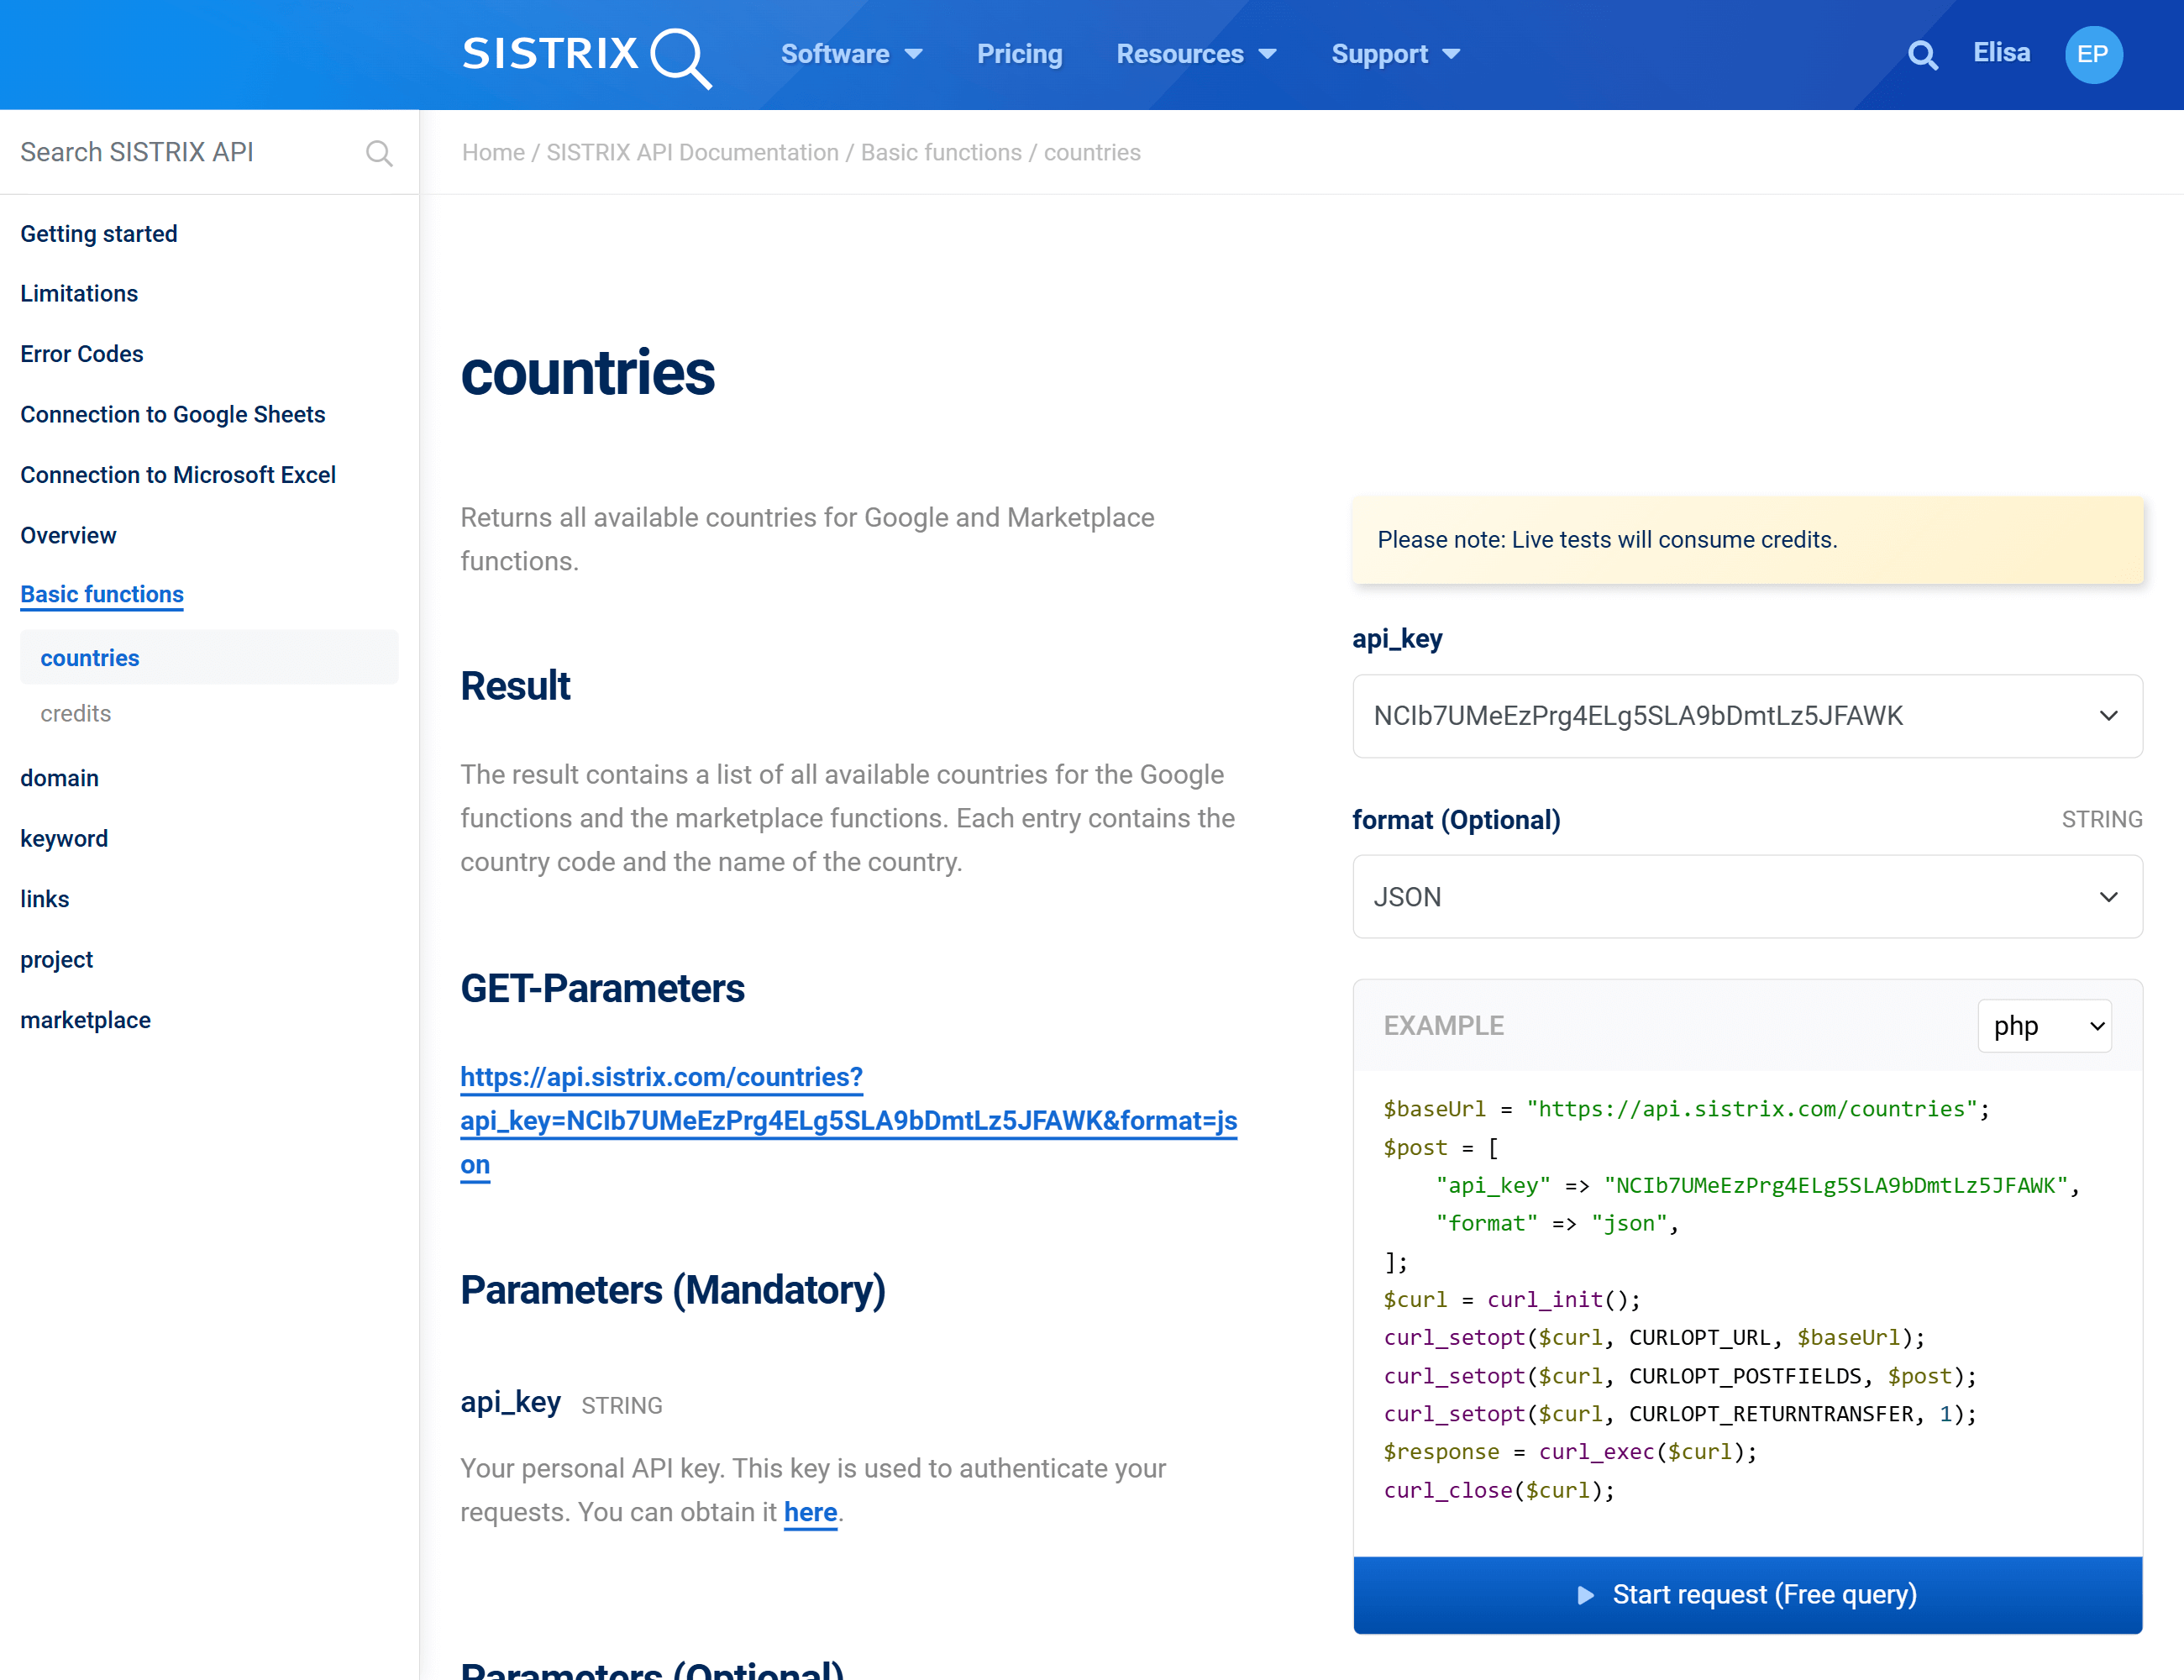Click the format (Optional) label

pos(1456,820)
